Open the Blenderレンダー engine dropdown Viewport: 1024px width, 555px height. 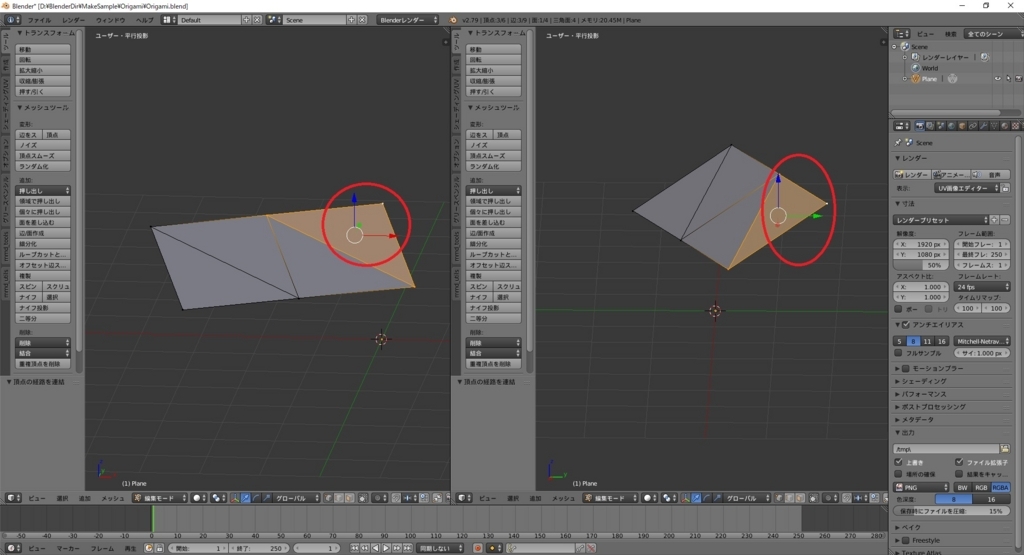point(408,20)
